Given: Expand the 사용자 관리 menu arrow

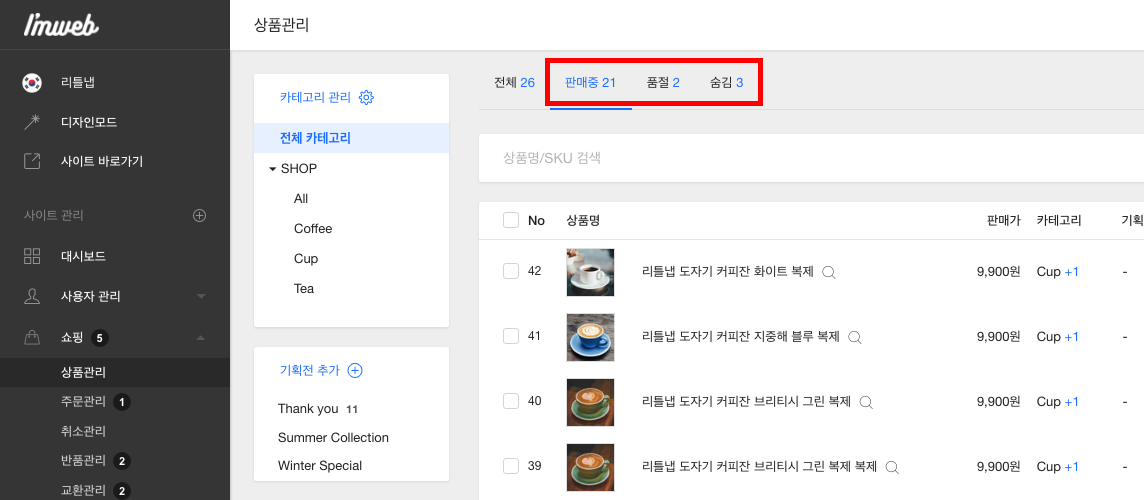Looking at the screenshot, I should (x=201, y=296).
